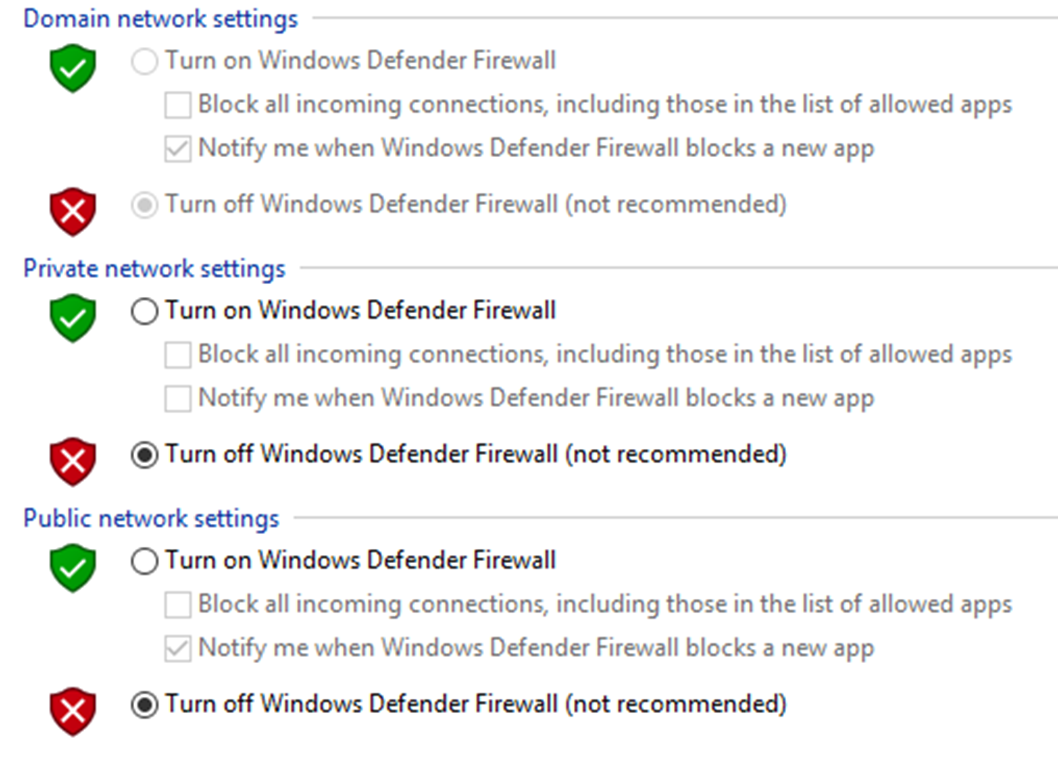
Task: Enable Notify me checkbox under Private network
Action: 178,399
